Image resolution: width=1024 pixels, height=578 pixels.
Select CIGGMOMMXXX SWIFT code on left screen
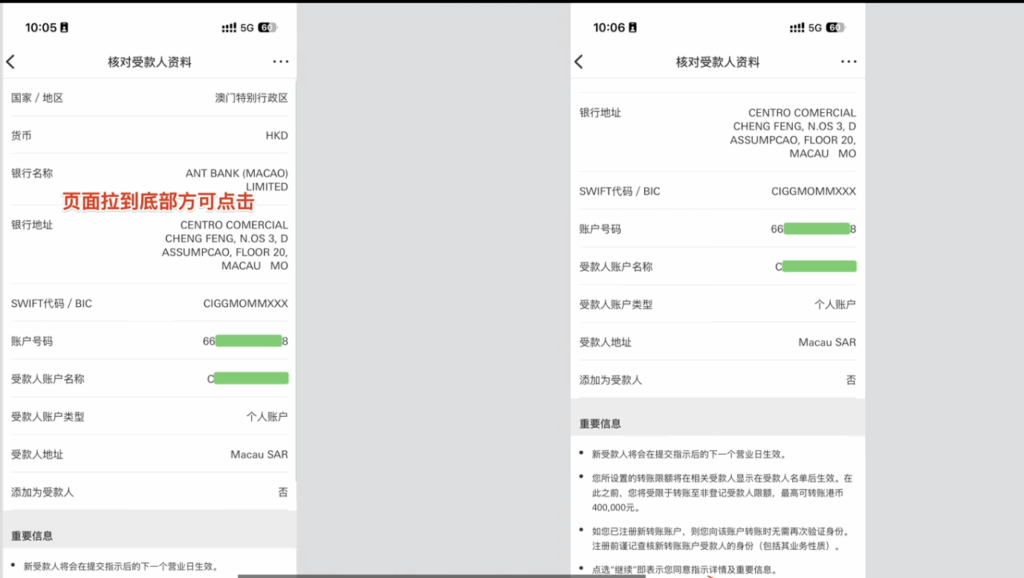click(x=246, y=304)
